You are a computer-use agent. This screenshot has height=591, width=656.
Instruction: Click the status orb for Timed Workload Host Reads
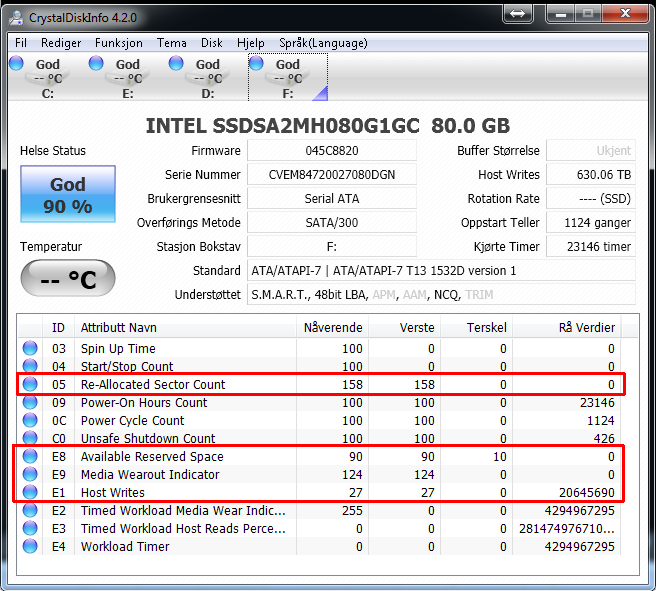pos(30,528)
